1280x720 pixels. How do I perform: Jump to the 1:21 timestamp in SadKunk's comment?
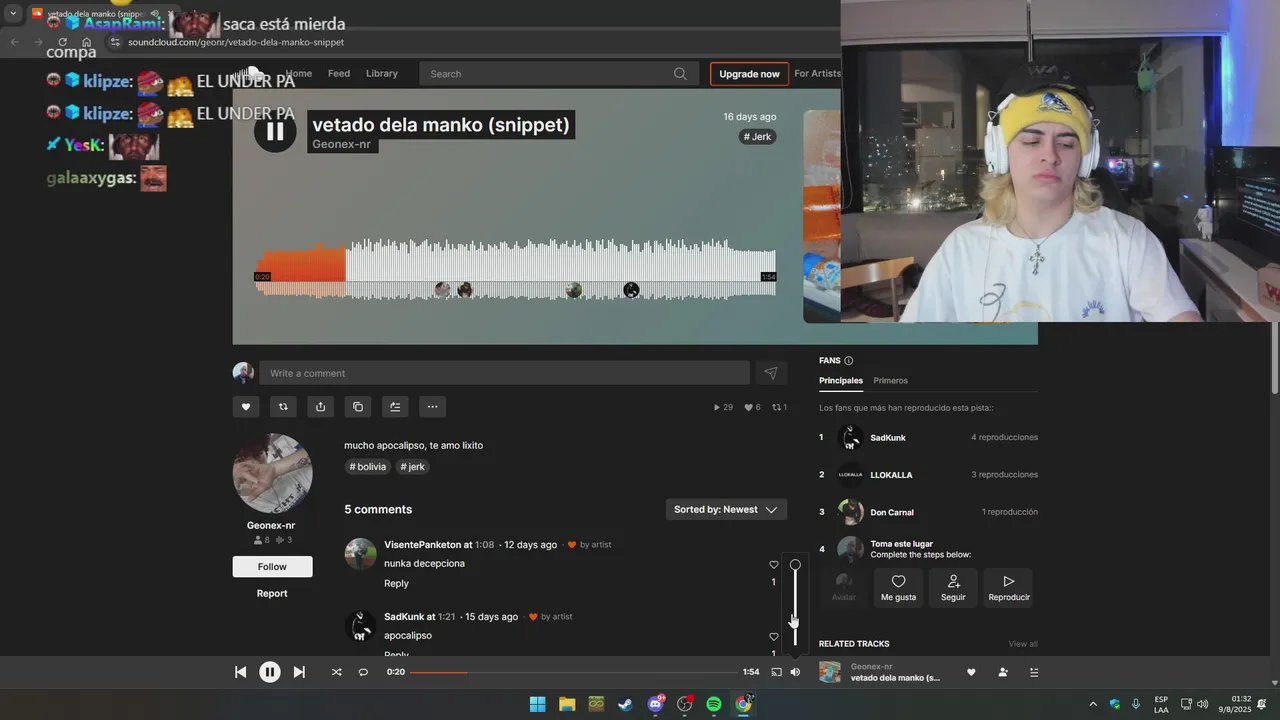(446, 617)
